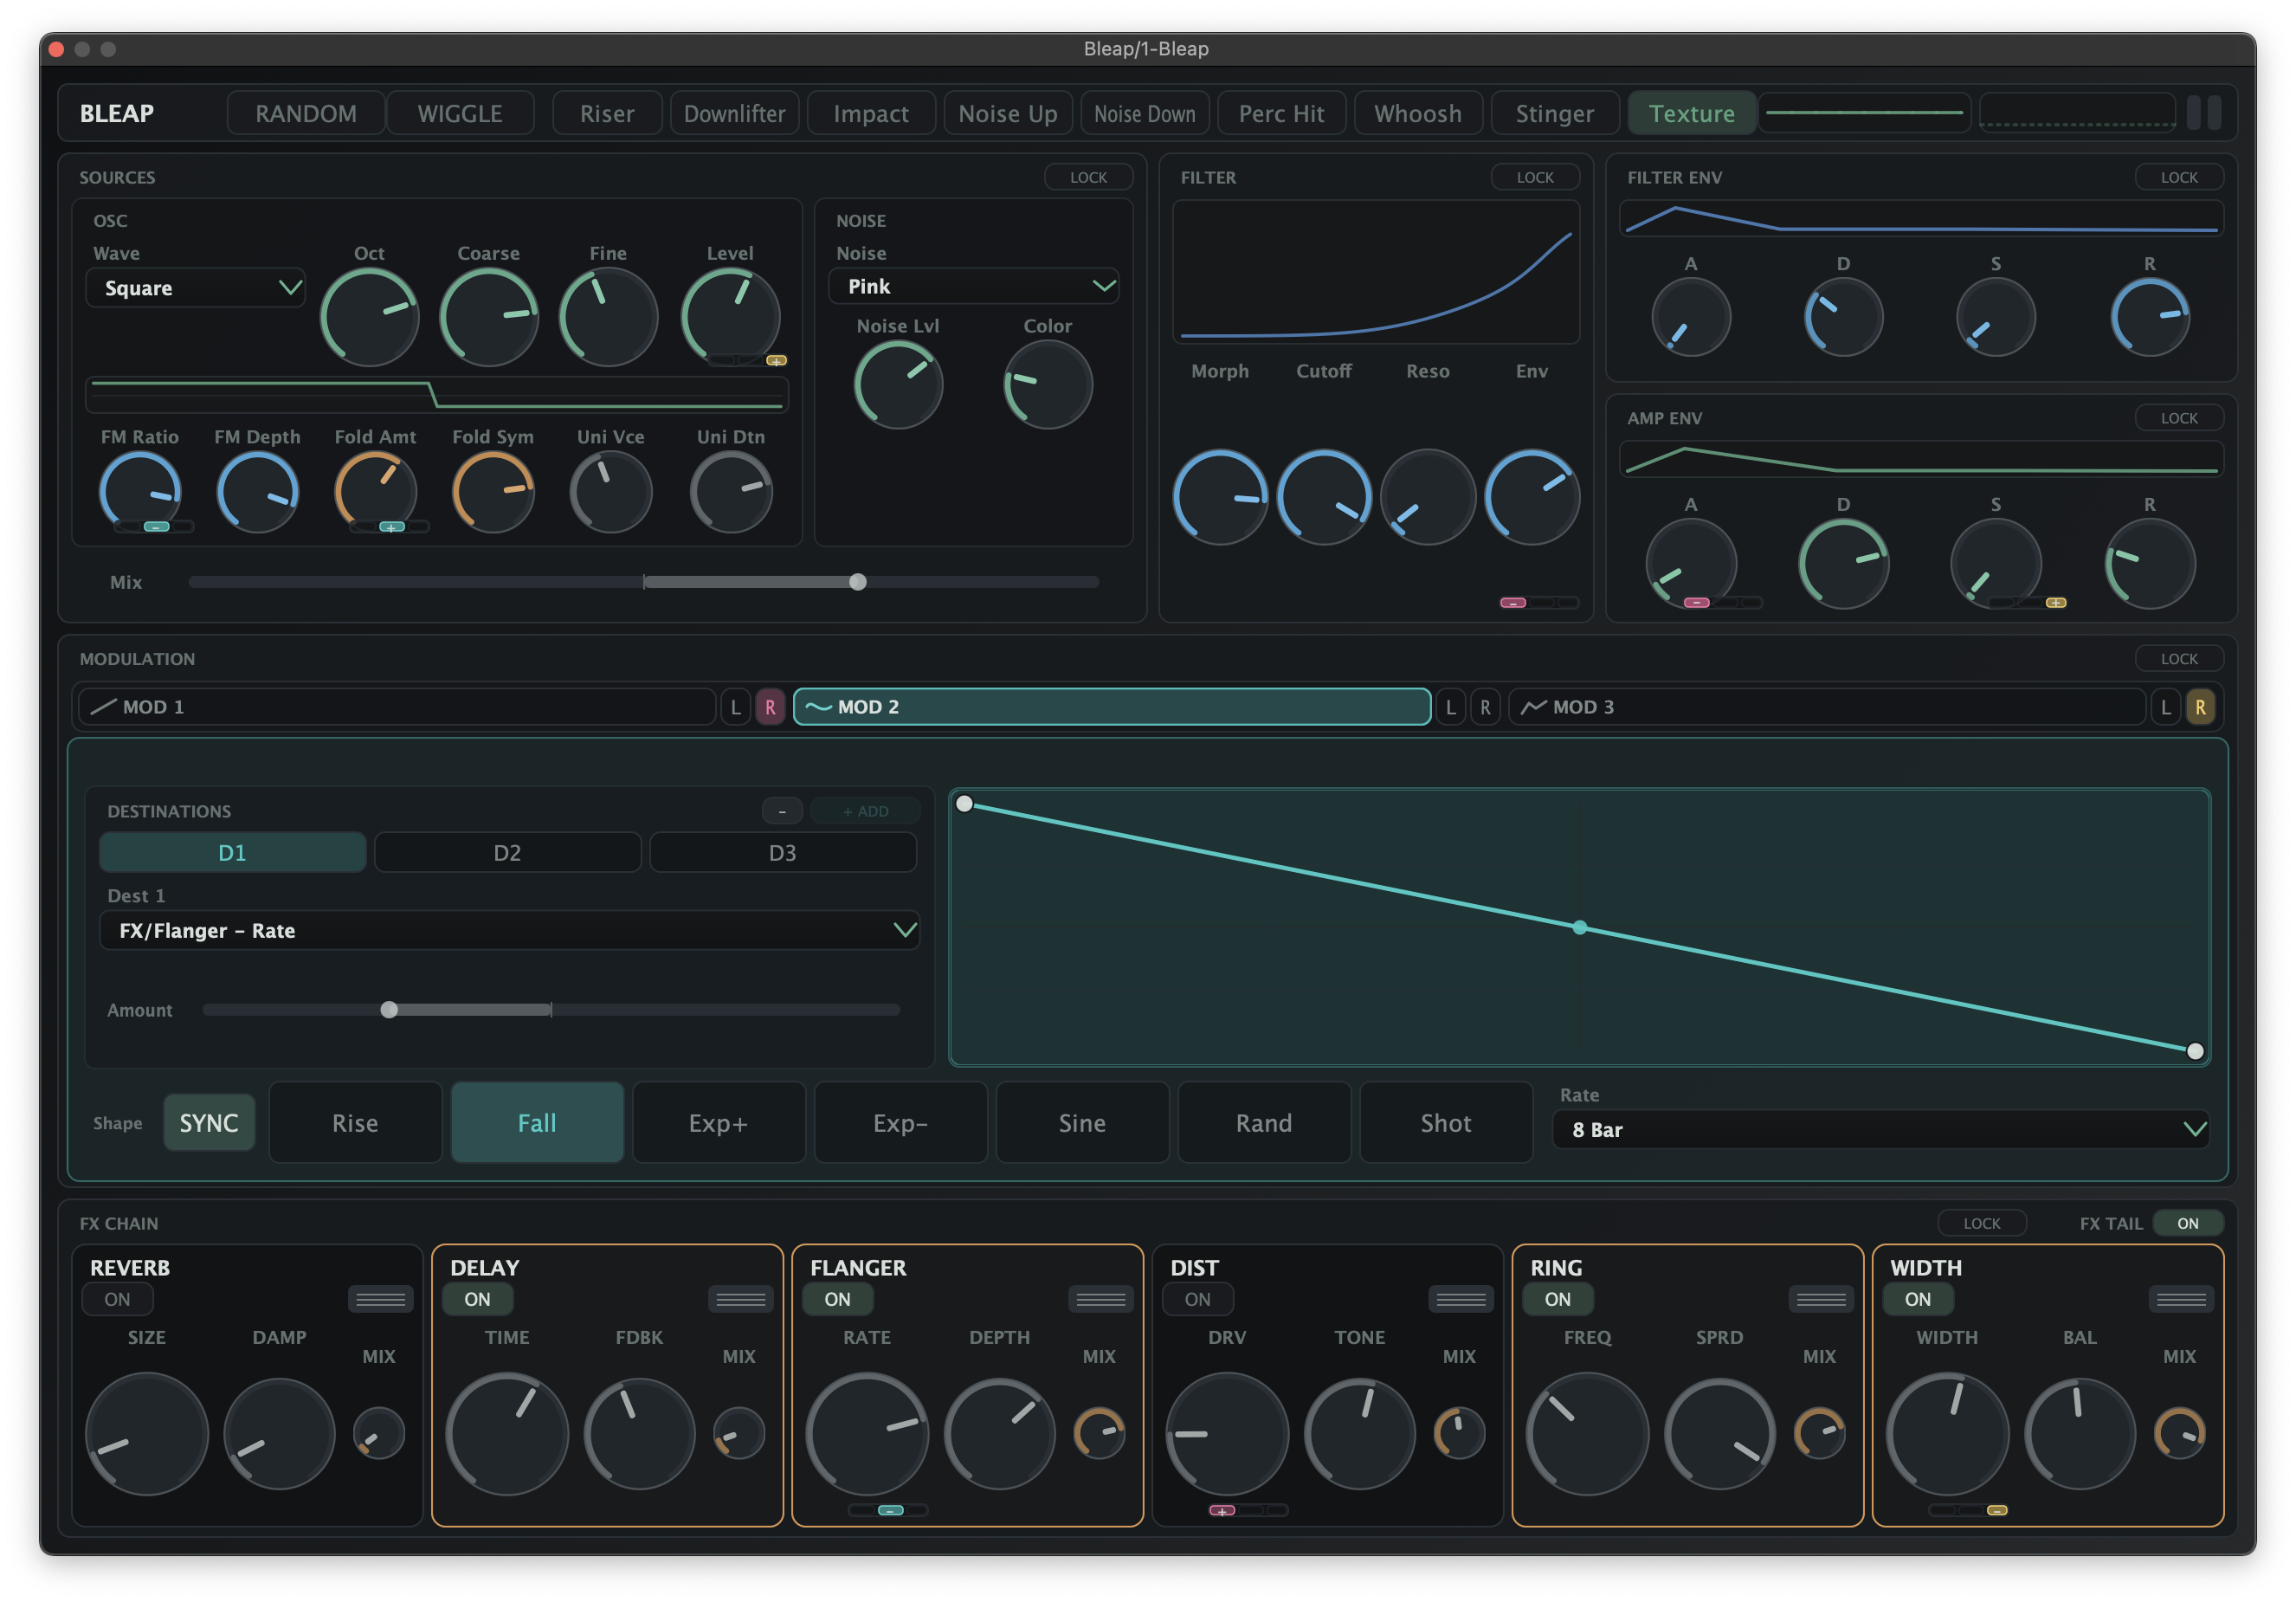The height and width of the screenshot is (1602, 2296).
Task: Click the Amount slider in Destinations
Action: pyautogui.click(x=389, y=1010)
